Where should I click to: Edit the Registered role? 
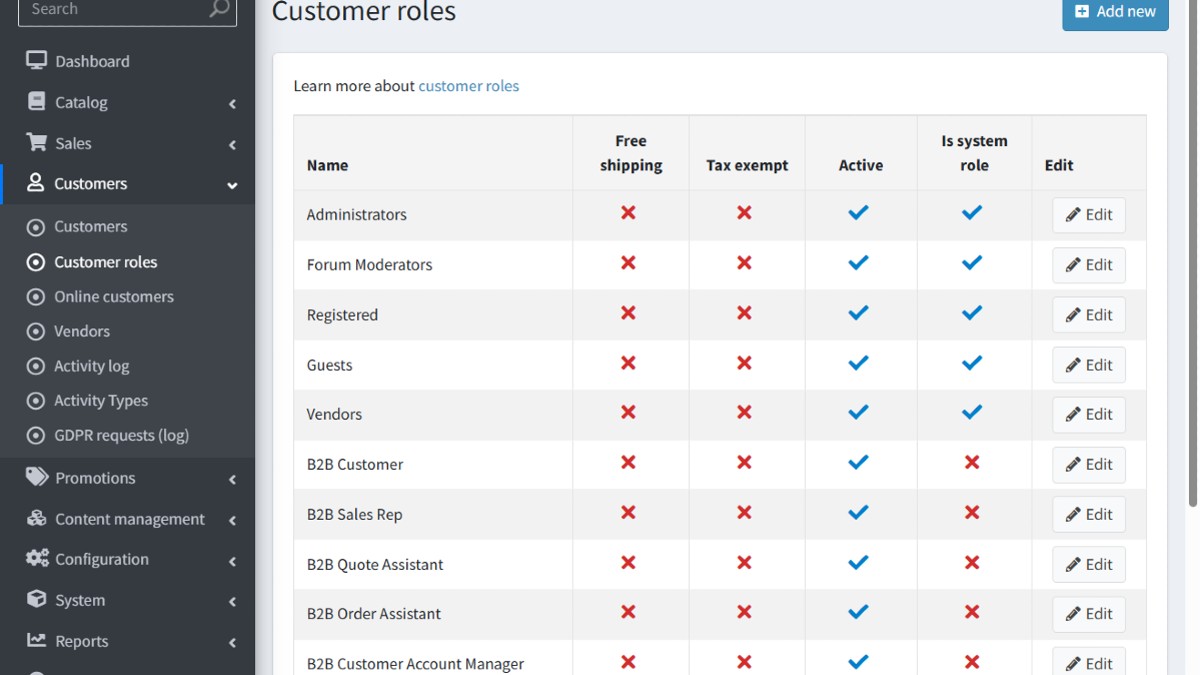pyautogui.click(x=1089, y=315)
